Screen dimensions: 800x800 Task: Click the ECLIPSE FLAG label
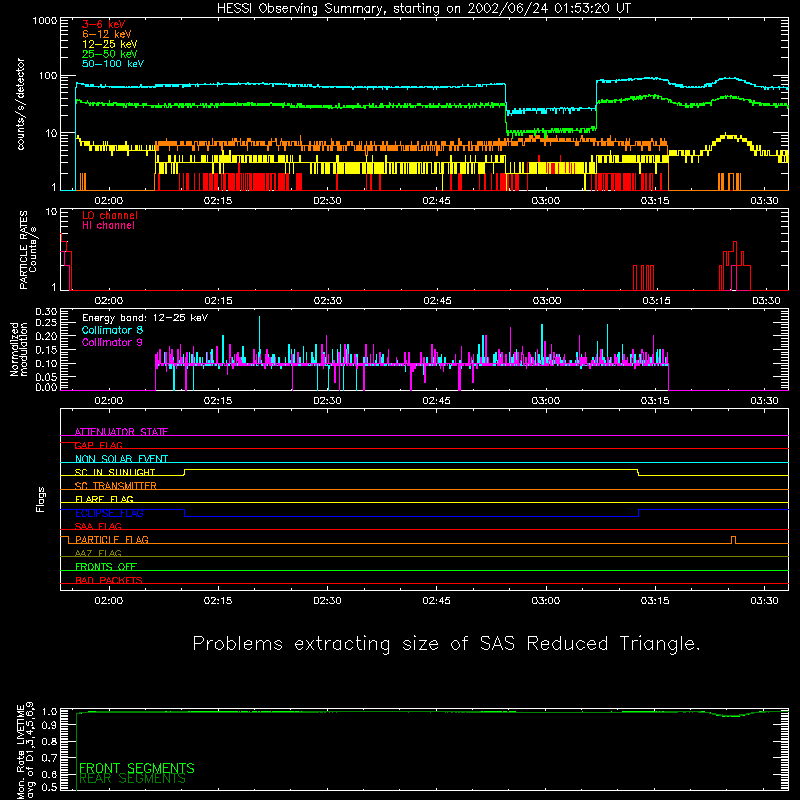109,513
